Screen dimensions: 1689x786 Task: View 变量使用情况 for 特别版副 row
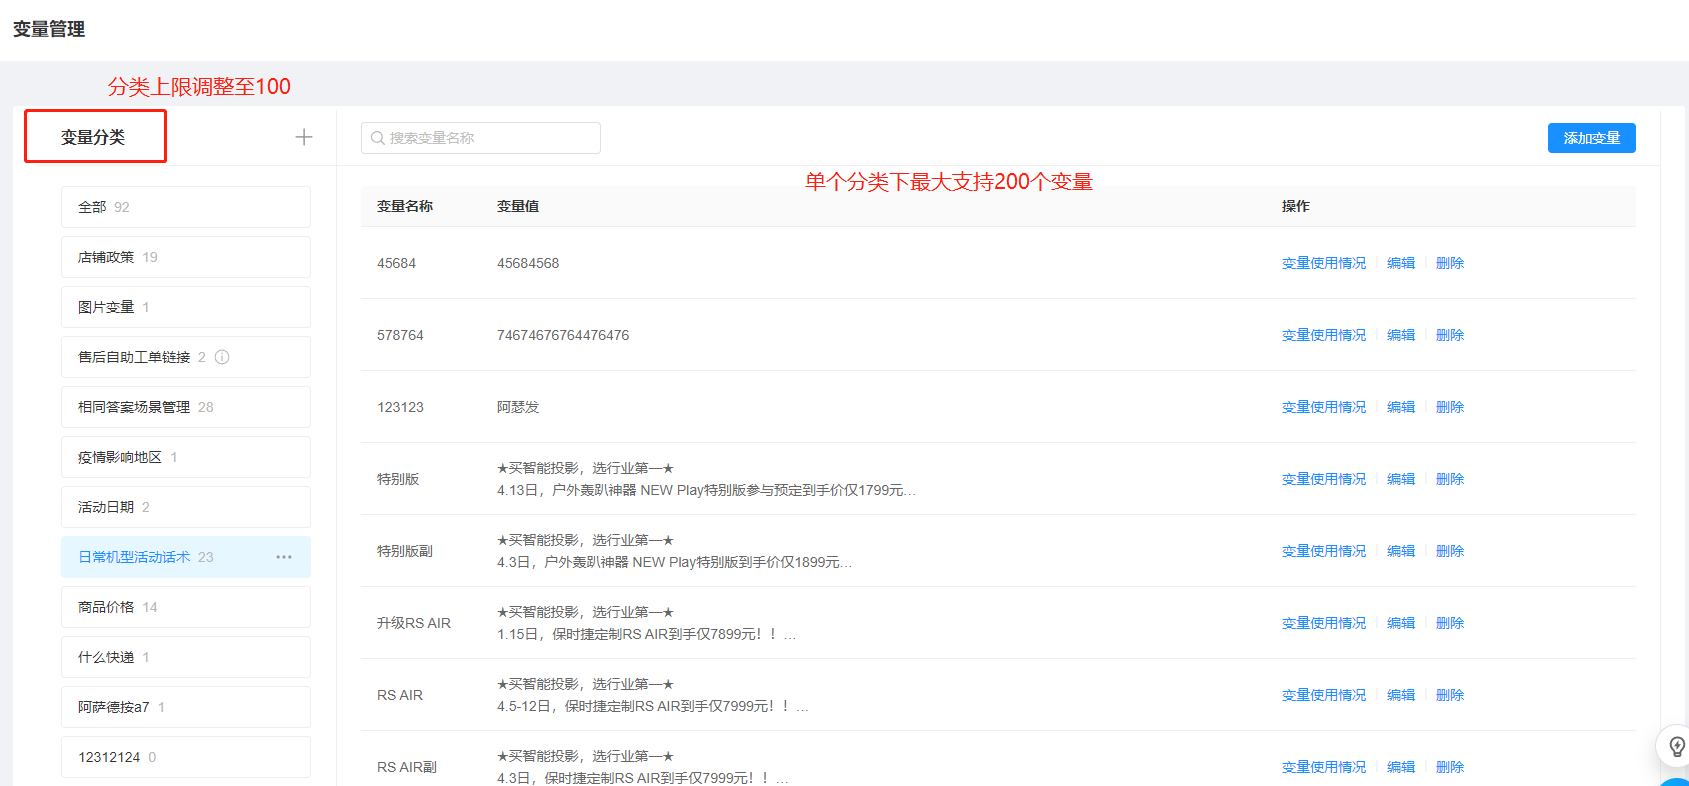[x=1324, y=551]
